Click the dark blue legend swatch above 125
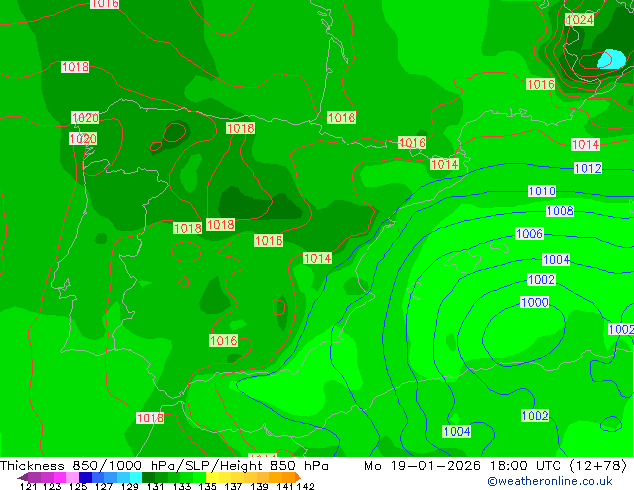This screenshot has width=634, height=490. tap(85, 477)
